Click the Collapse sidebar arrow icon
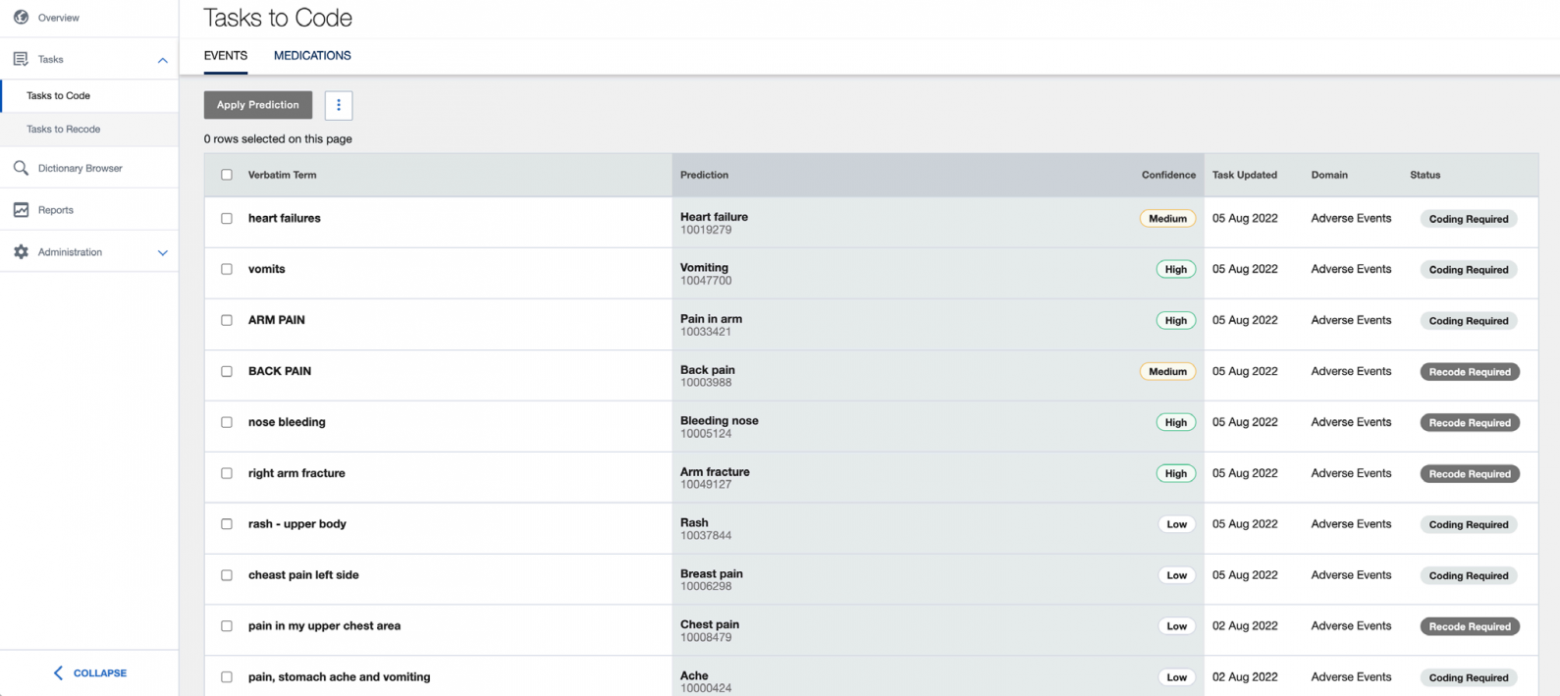This screenshot has height=696, width=1560. tap(58, 673)
